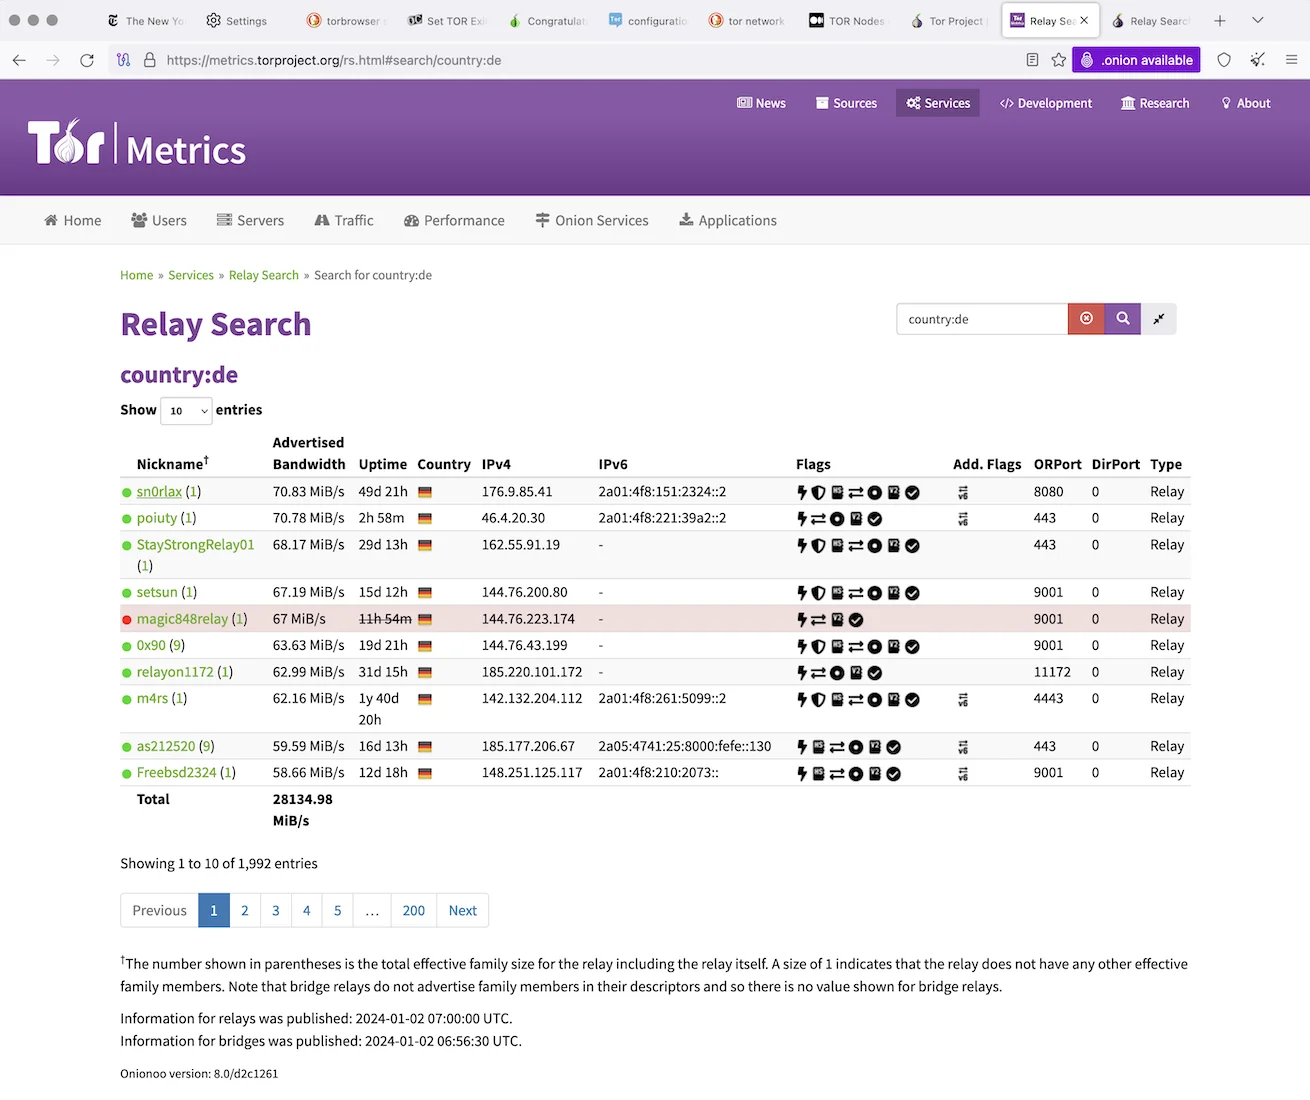Go back using the browser back arrow
Screen dimensions: 1310x1100
pyautogui.click(x=19, y=60)
